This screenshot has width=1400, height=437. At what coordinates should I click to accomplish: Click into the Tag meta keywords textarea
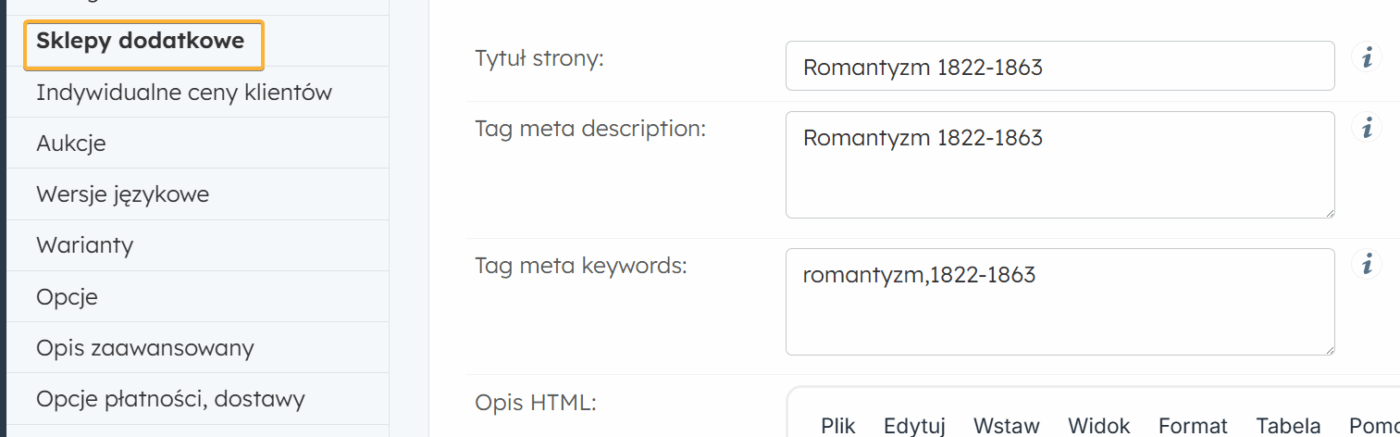pos(1060,302)
